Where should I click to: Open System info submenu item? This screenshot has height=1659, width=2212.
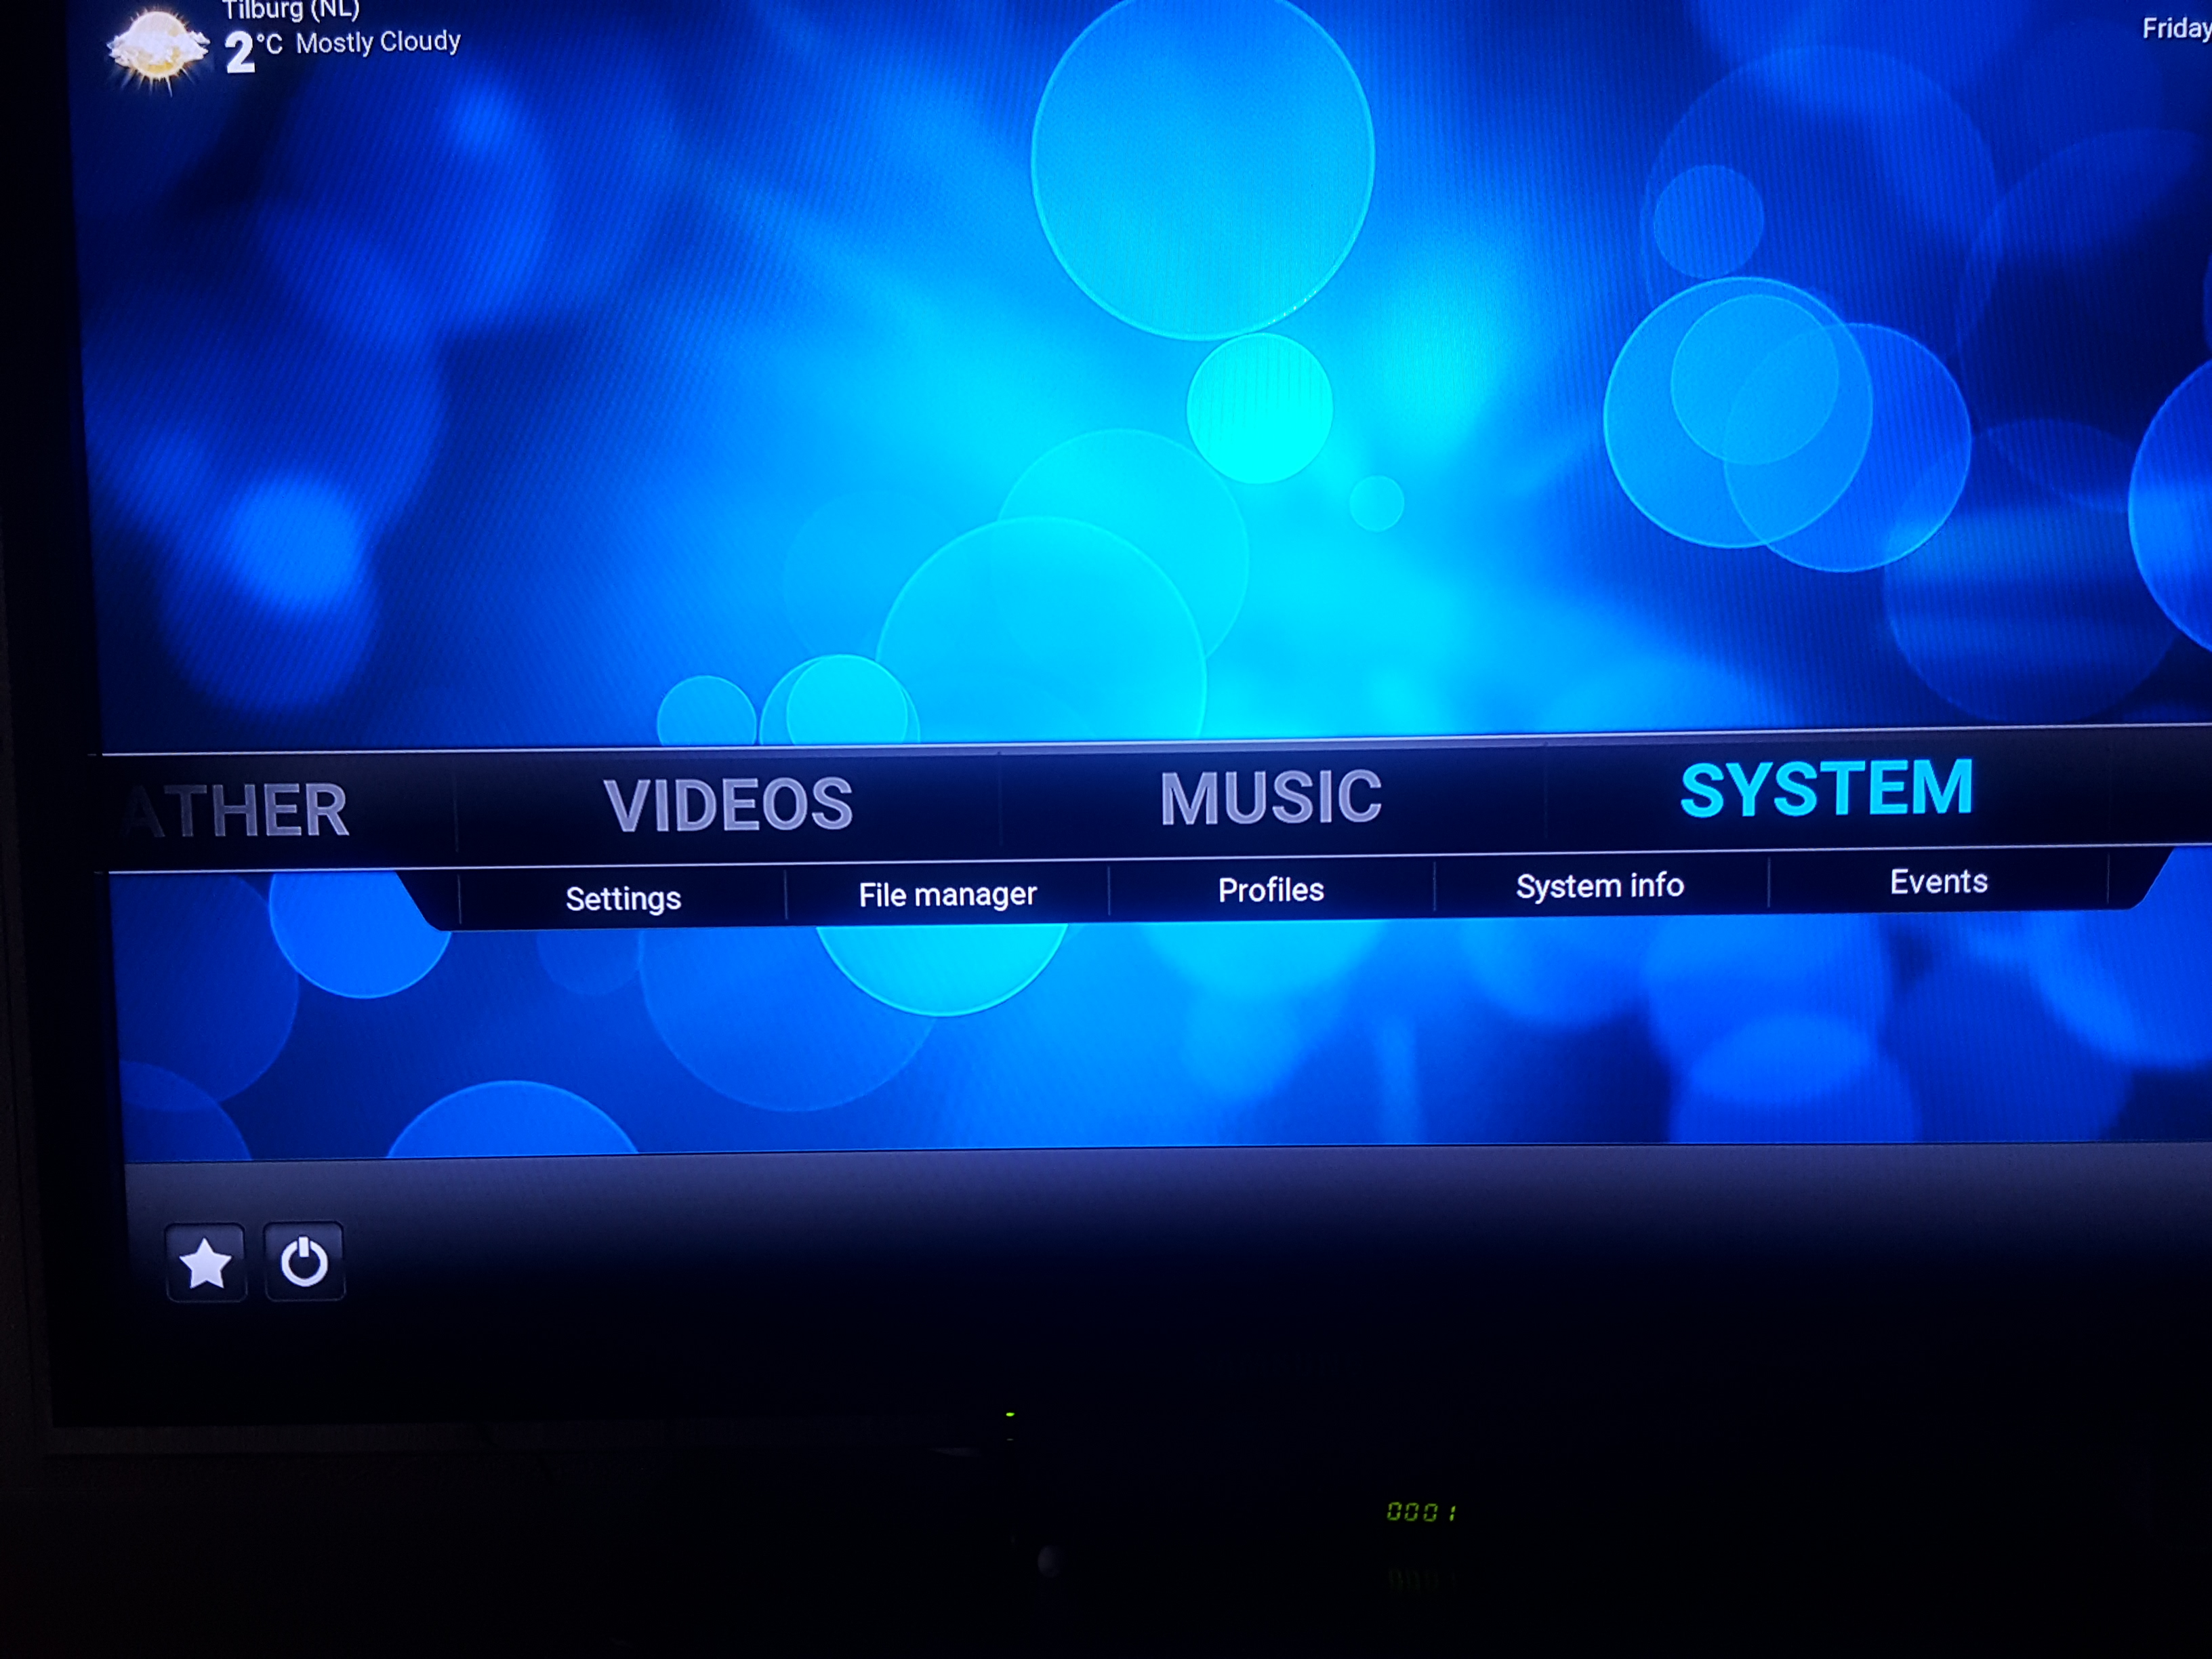coord(1600,886)
